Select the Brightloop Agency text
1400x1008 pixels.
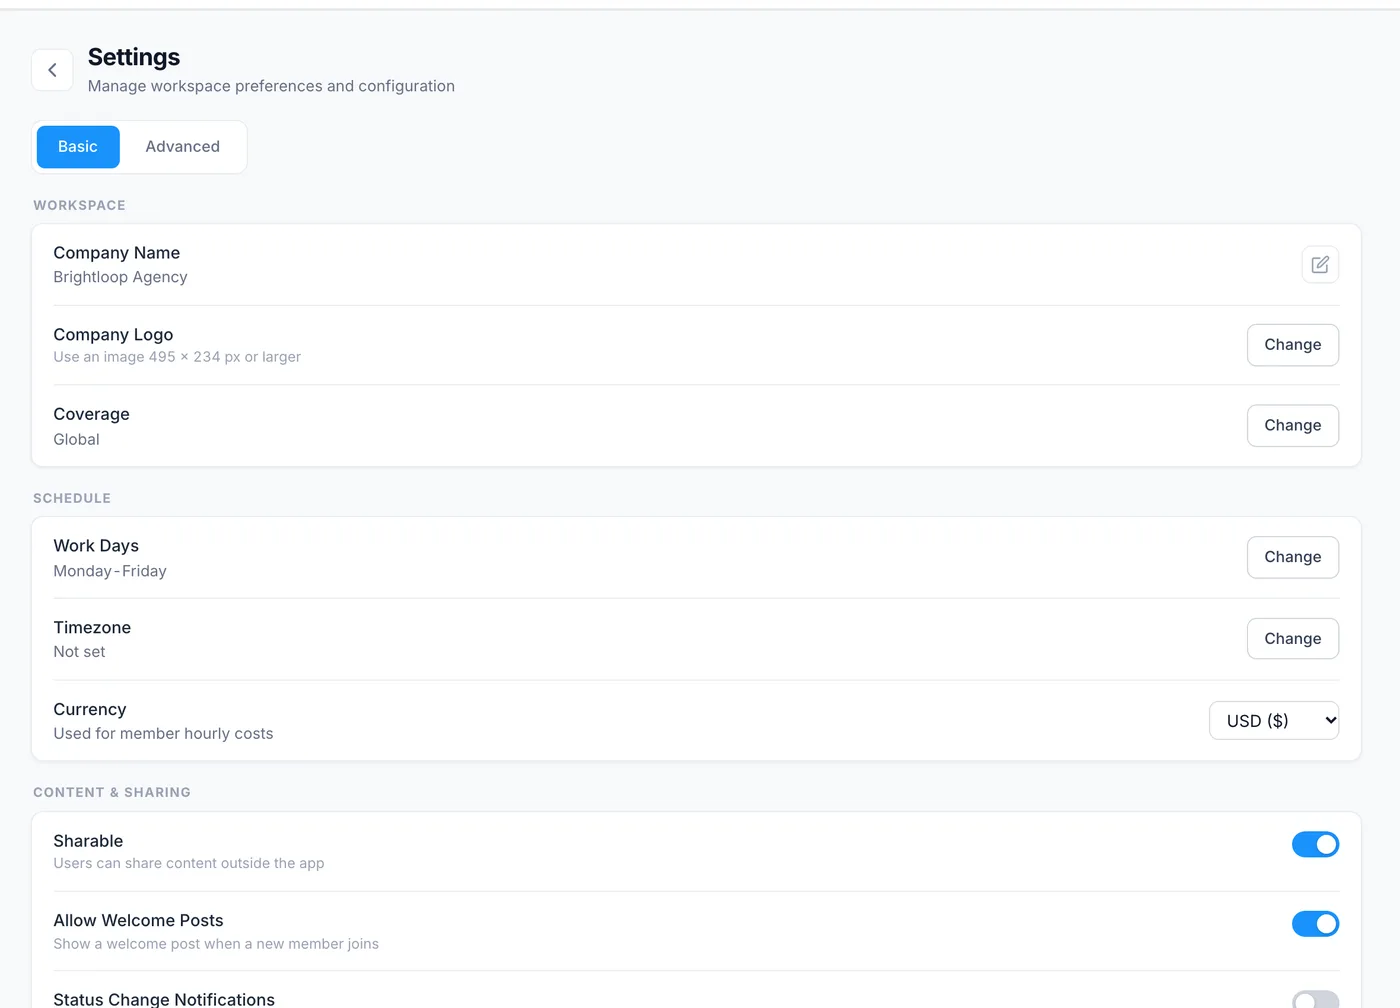120,277
